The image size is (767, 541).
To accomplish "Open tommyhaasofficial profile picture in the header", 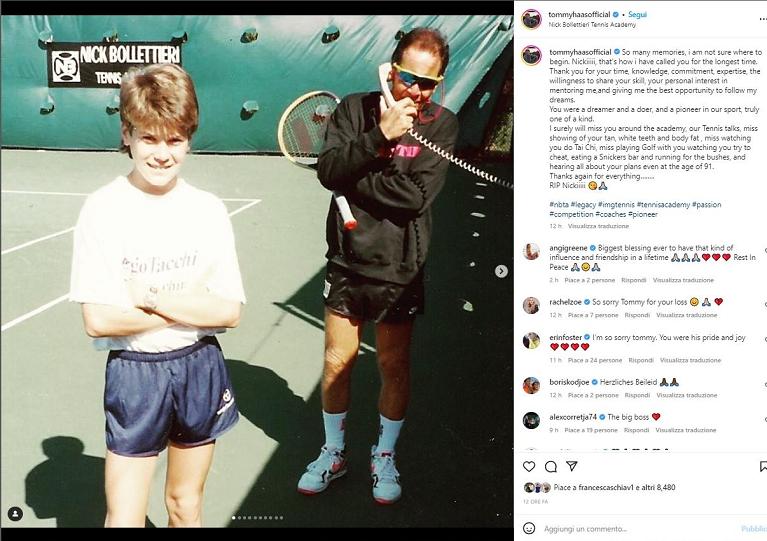I will (x=532, y=20).
